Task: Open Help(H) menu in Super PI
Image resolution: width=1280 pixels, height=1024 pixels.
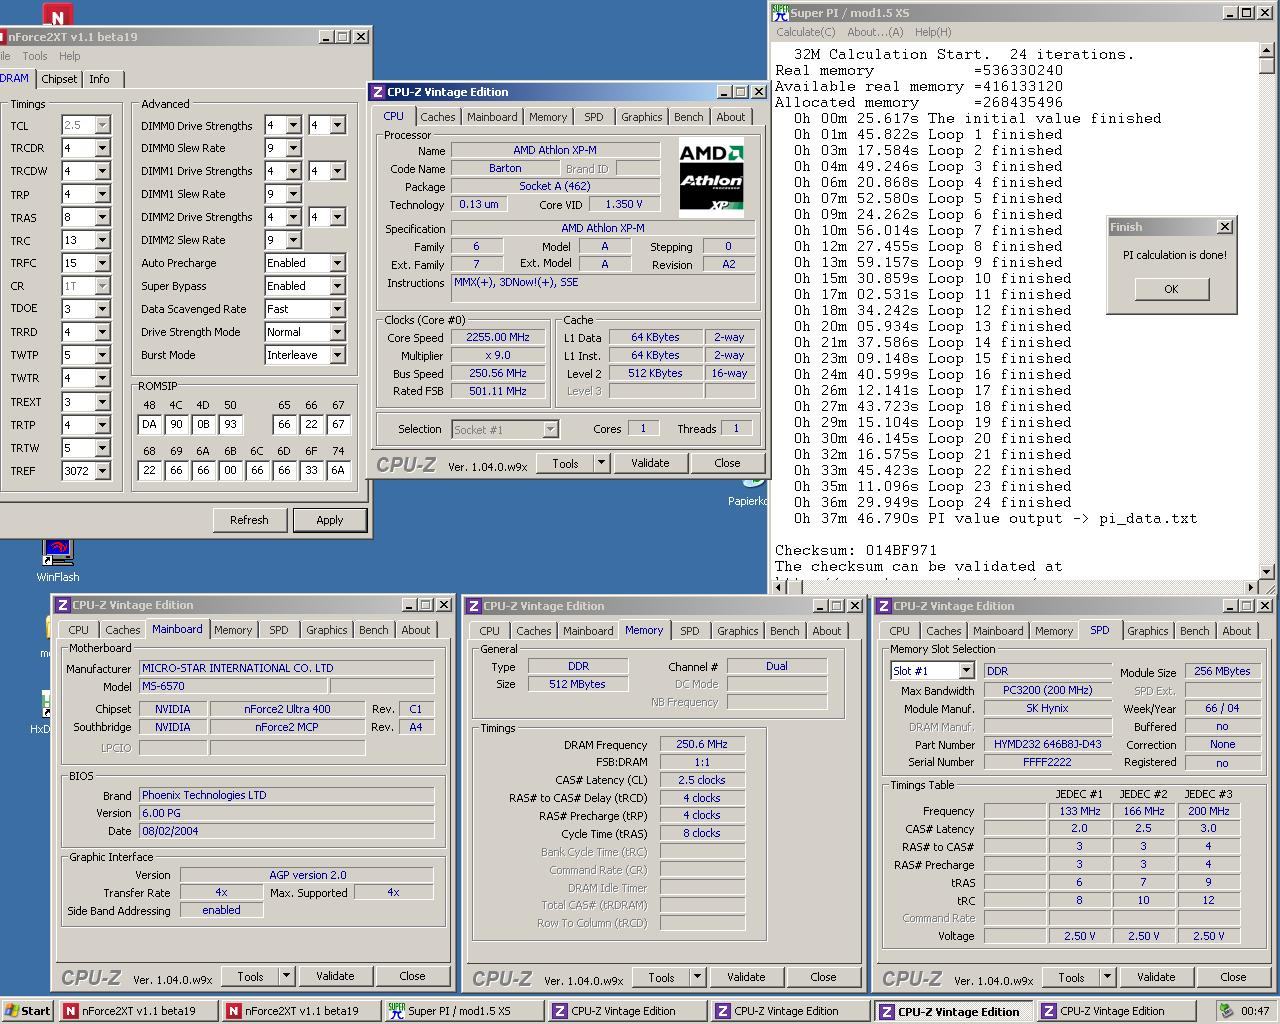Action: (x=933, y=32)
